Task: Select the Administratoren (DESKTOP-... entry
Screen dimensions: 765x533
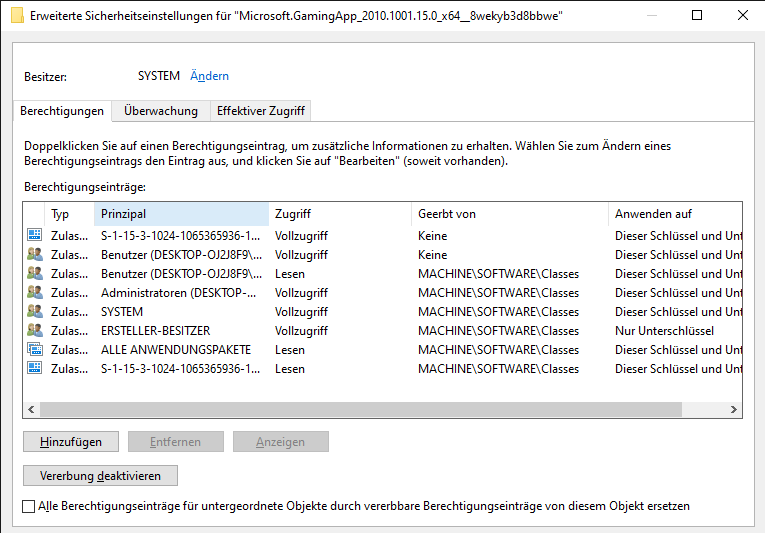Action: tap(382, 293)
